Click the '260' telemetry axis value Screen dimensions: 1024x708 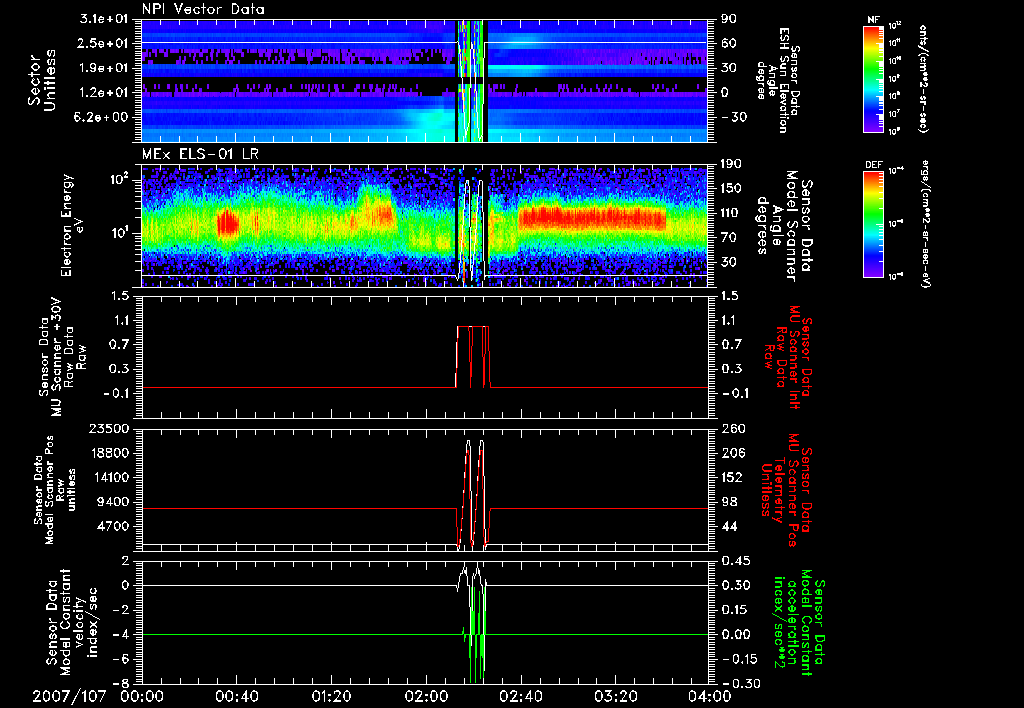(732, 429)
